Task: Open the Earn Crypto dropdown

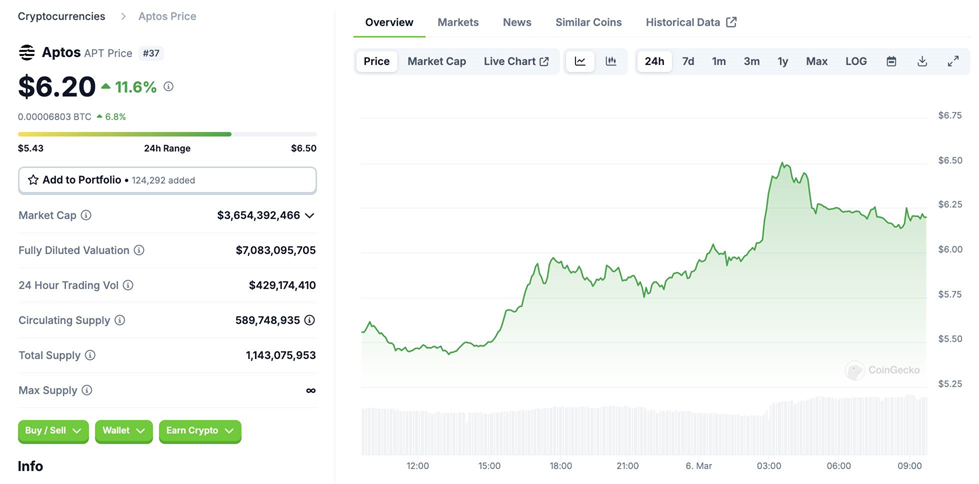Action: point(200,431)
